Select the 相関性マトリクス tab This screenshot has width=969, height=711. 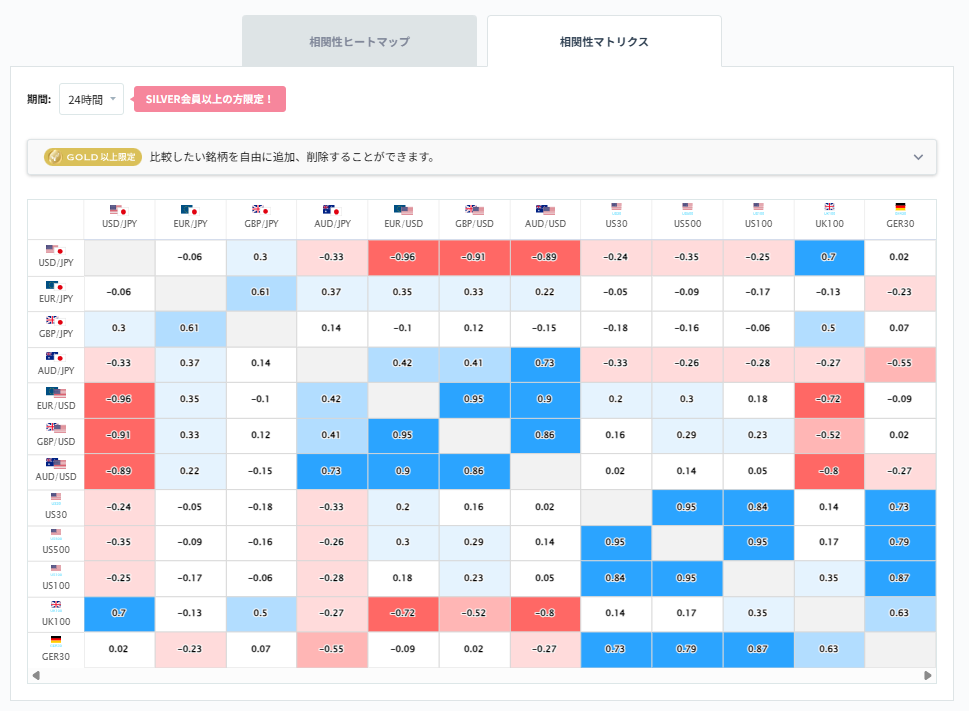pyautogui.click(x=604, y=41)
